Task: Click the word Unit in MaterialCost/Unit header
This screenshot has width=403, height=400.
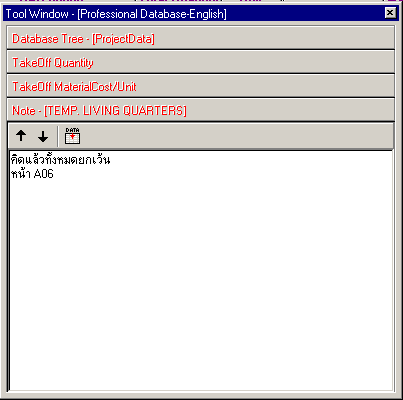Action: [127, 87]
